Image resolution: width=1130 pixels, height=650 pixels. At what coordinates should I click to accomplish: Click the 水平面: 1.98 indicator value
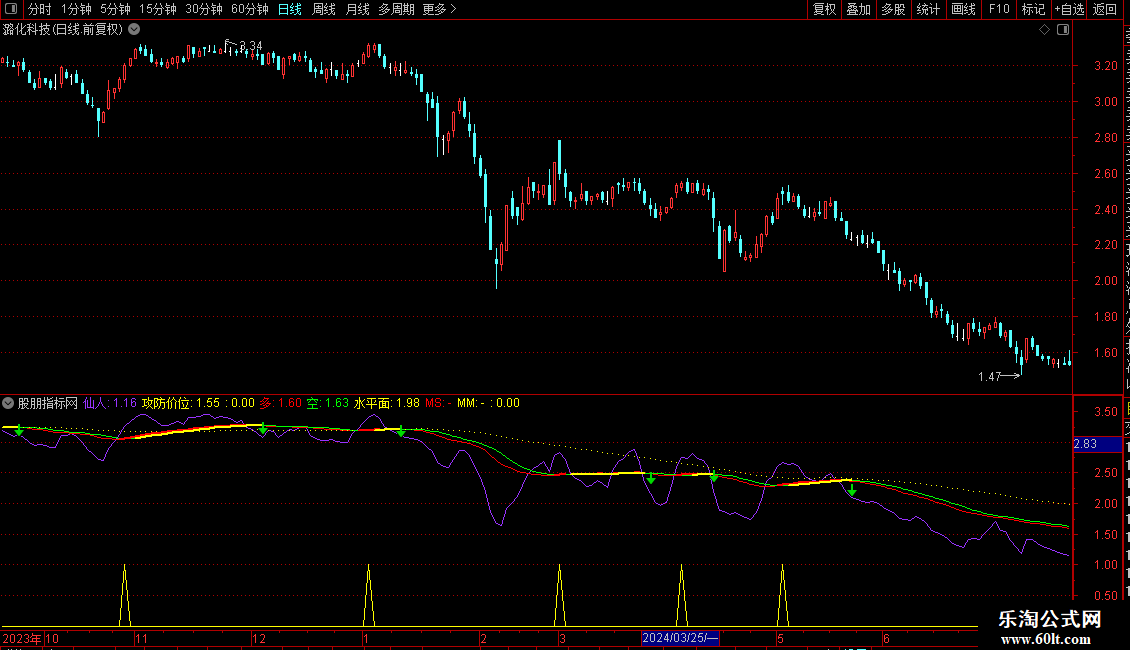click(387, 404)
